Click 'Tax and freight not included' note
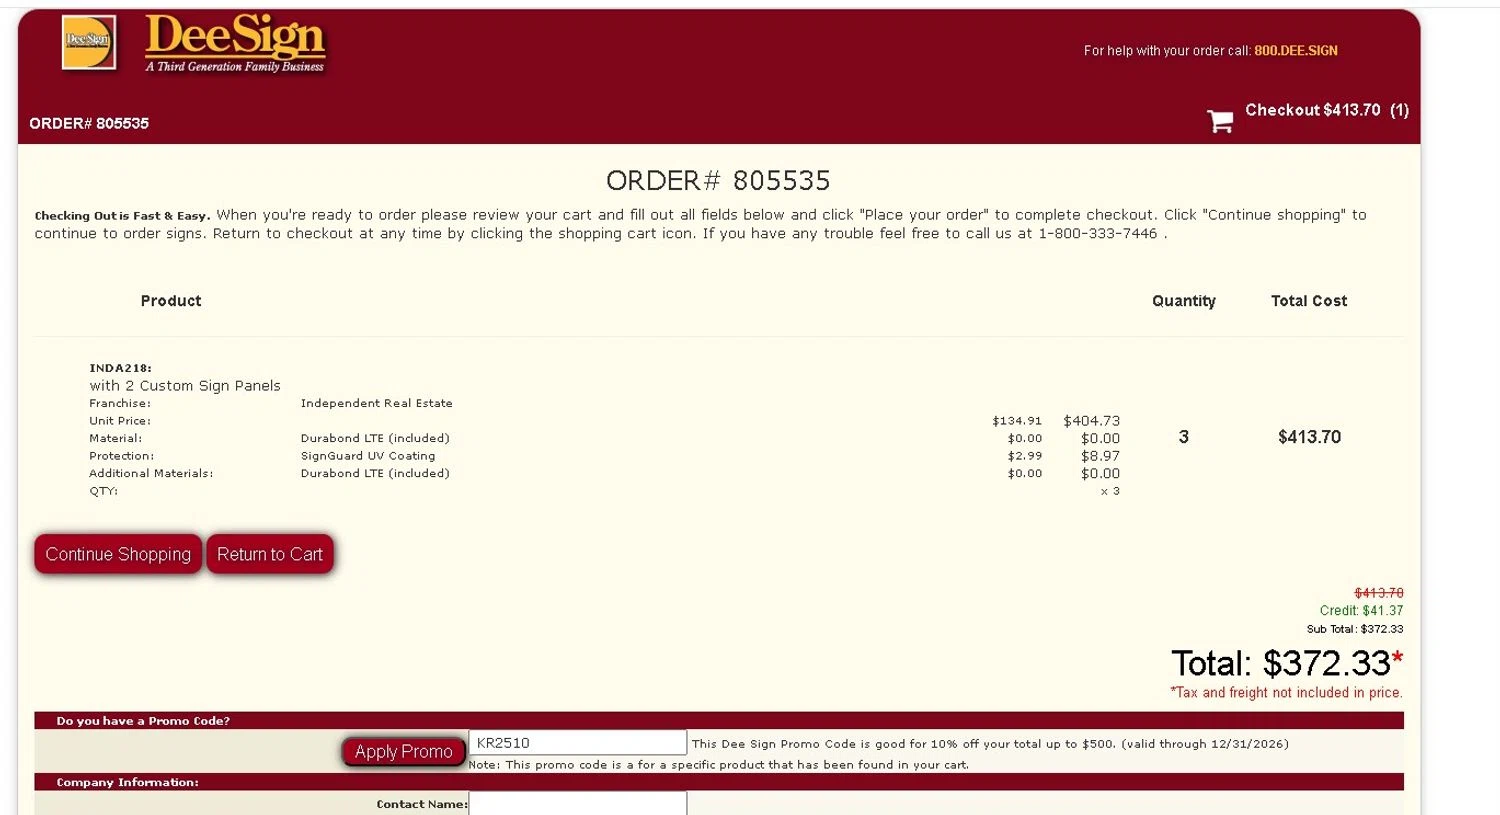1500x815 pixels. 1287,692
